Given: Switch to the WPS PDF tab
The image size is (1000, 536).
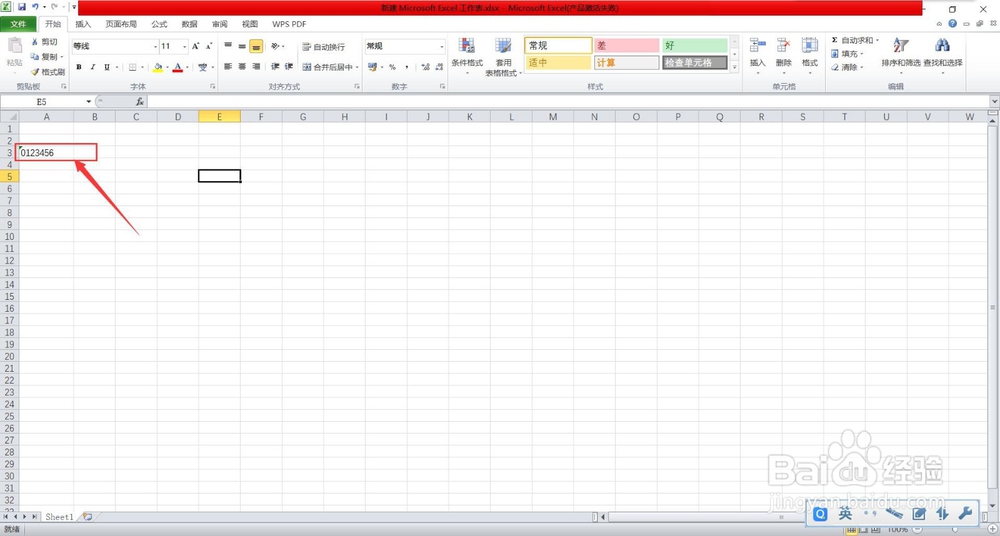Looking at the screenshot, I should 289,24.
